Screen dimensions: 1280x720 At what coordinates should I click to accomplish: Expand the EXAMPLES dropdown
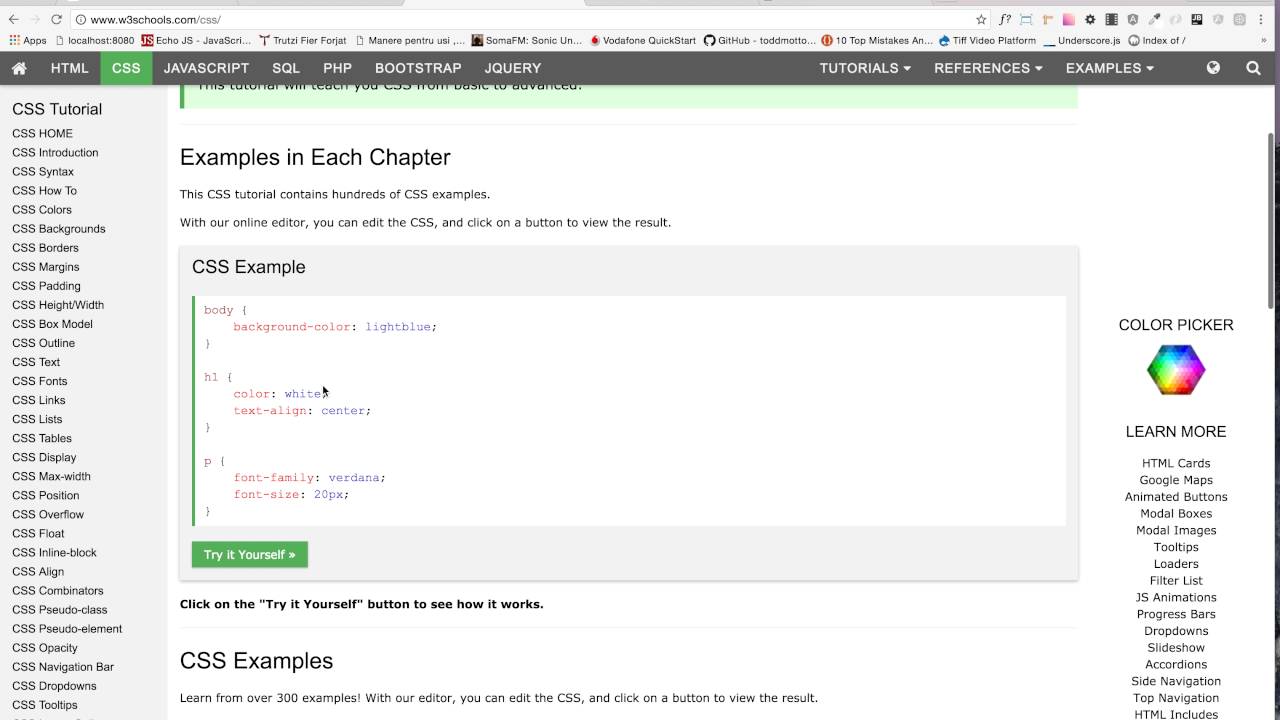point(1109,68)
